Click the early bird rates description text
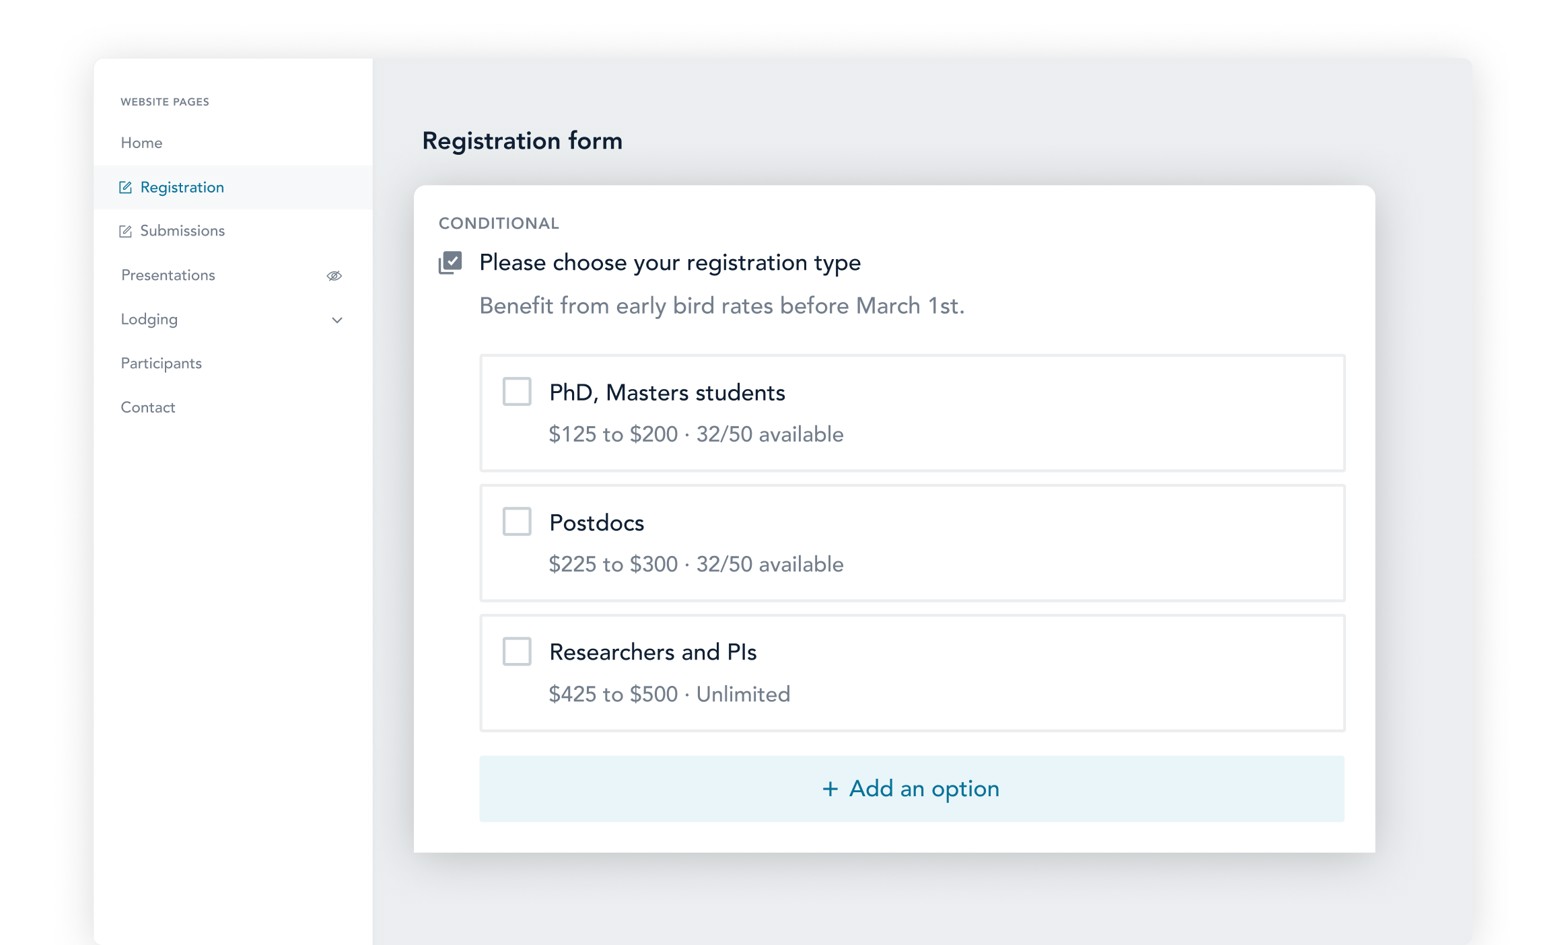The width and height of the screenshot is (1560, 945). (x=721, y=306)
